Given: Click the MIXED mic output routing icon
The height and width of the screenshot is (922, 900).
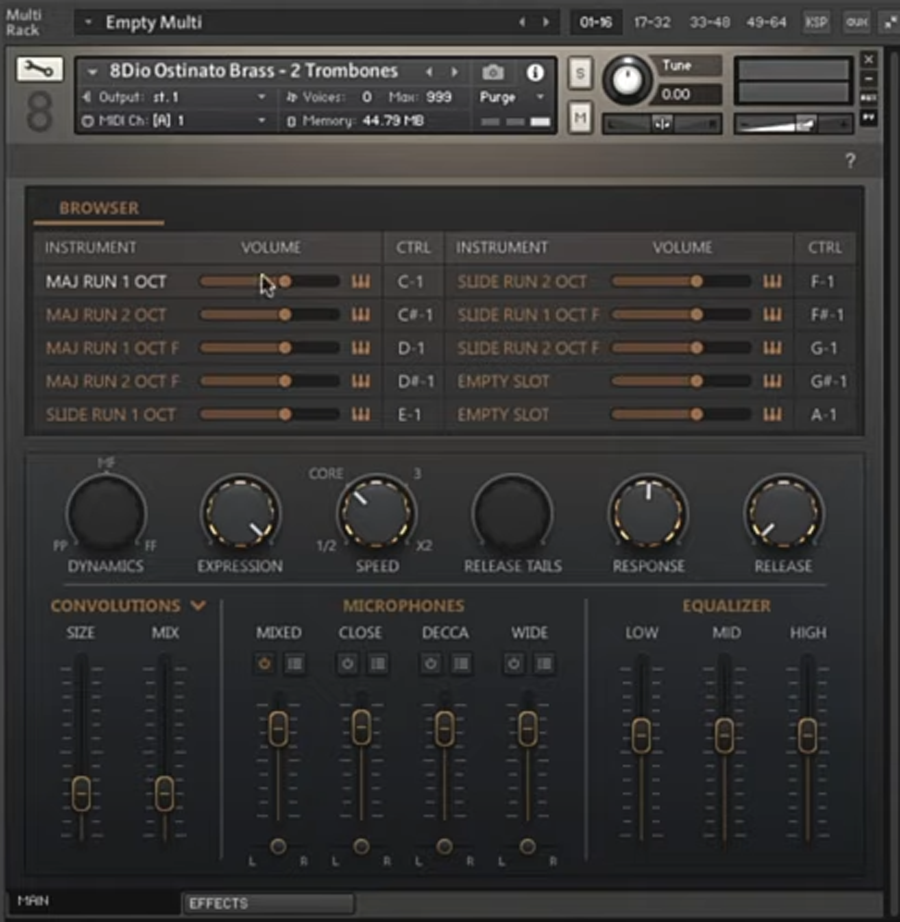Looking at the screenshot, I should (295, 664).
